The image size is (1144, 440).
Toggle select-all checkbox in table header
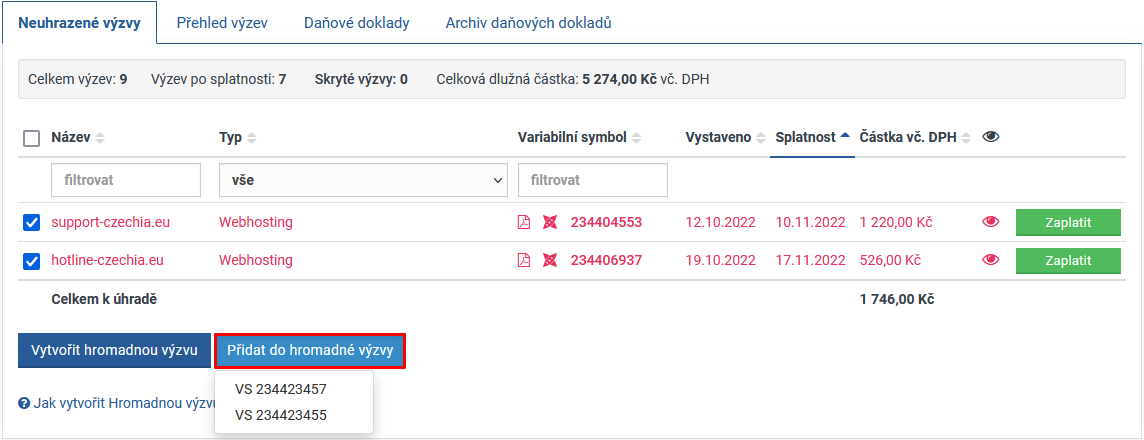(x=31, y=138)
